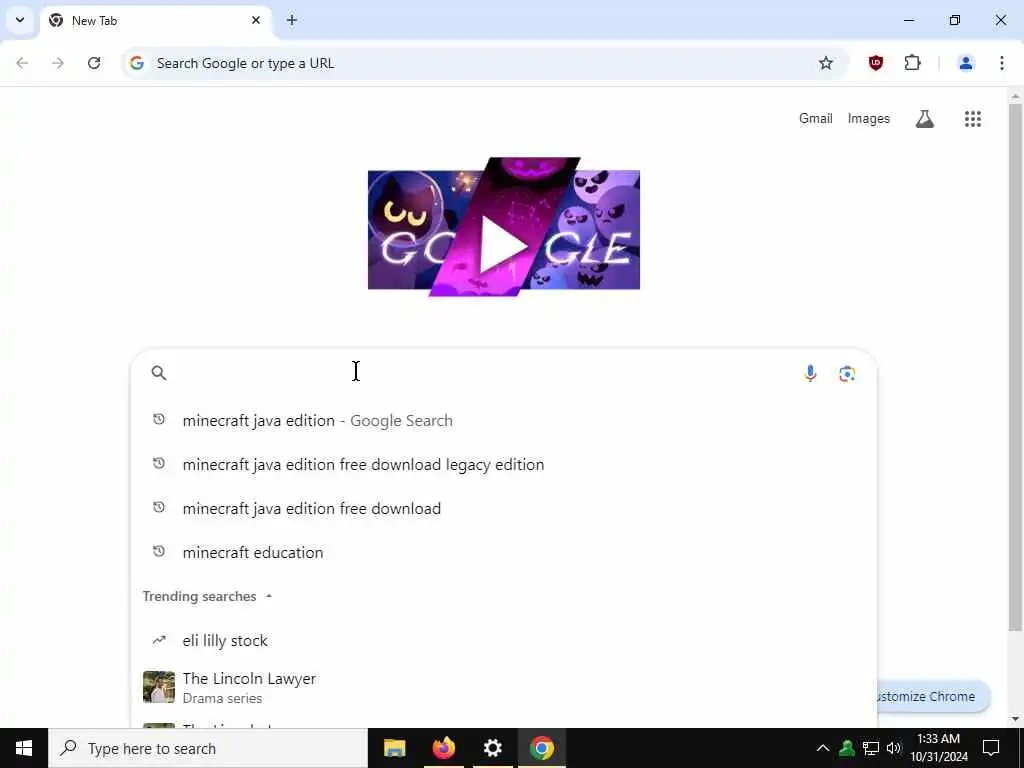The width and height of the screenshot is (1024, 768).
Task: Open the volume speaker tray icon
Action: [894, 748]
